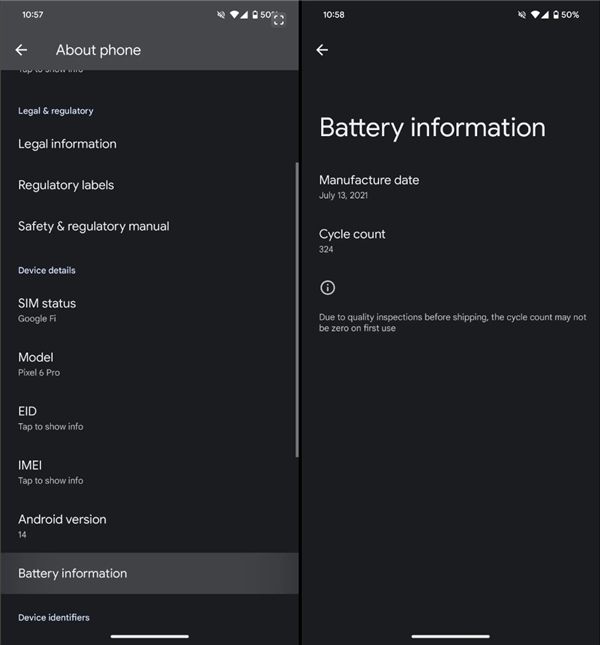The height and width of the screenshot is (645, 600).
Task: Tap the 50% battery percentage on the right screen
Action: 570,15
